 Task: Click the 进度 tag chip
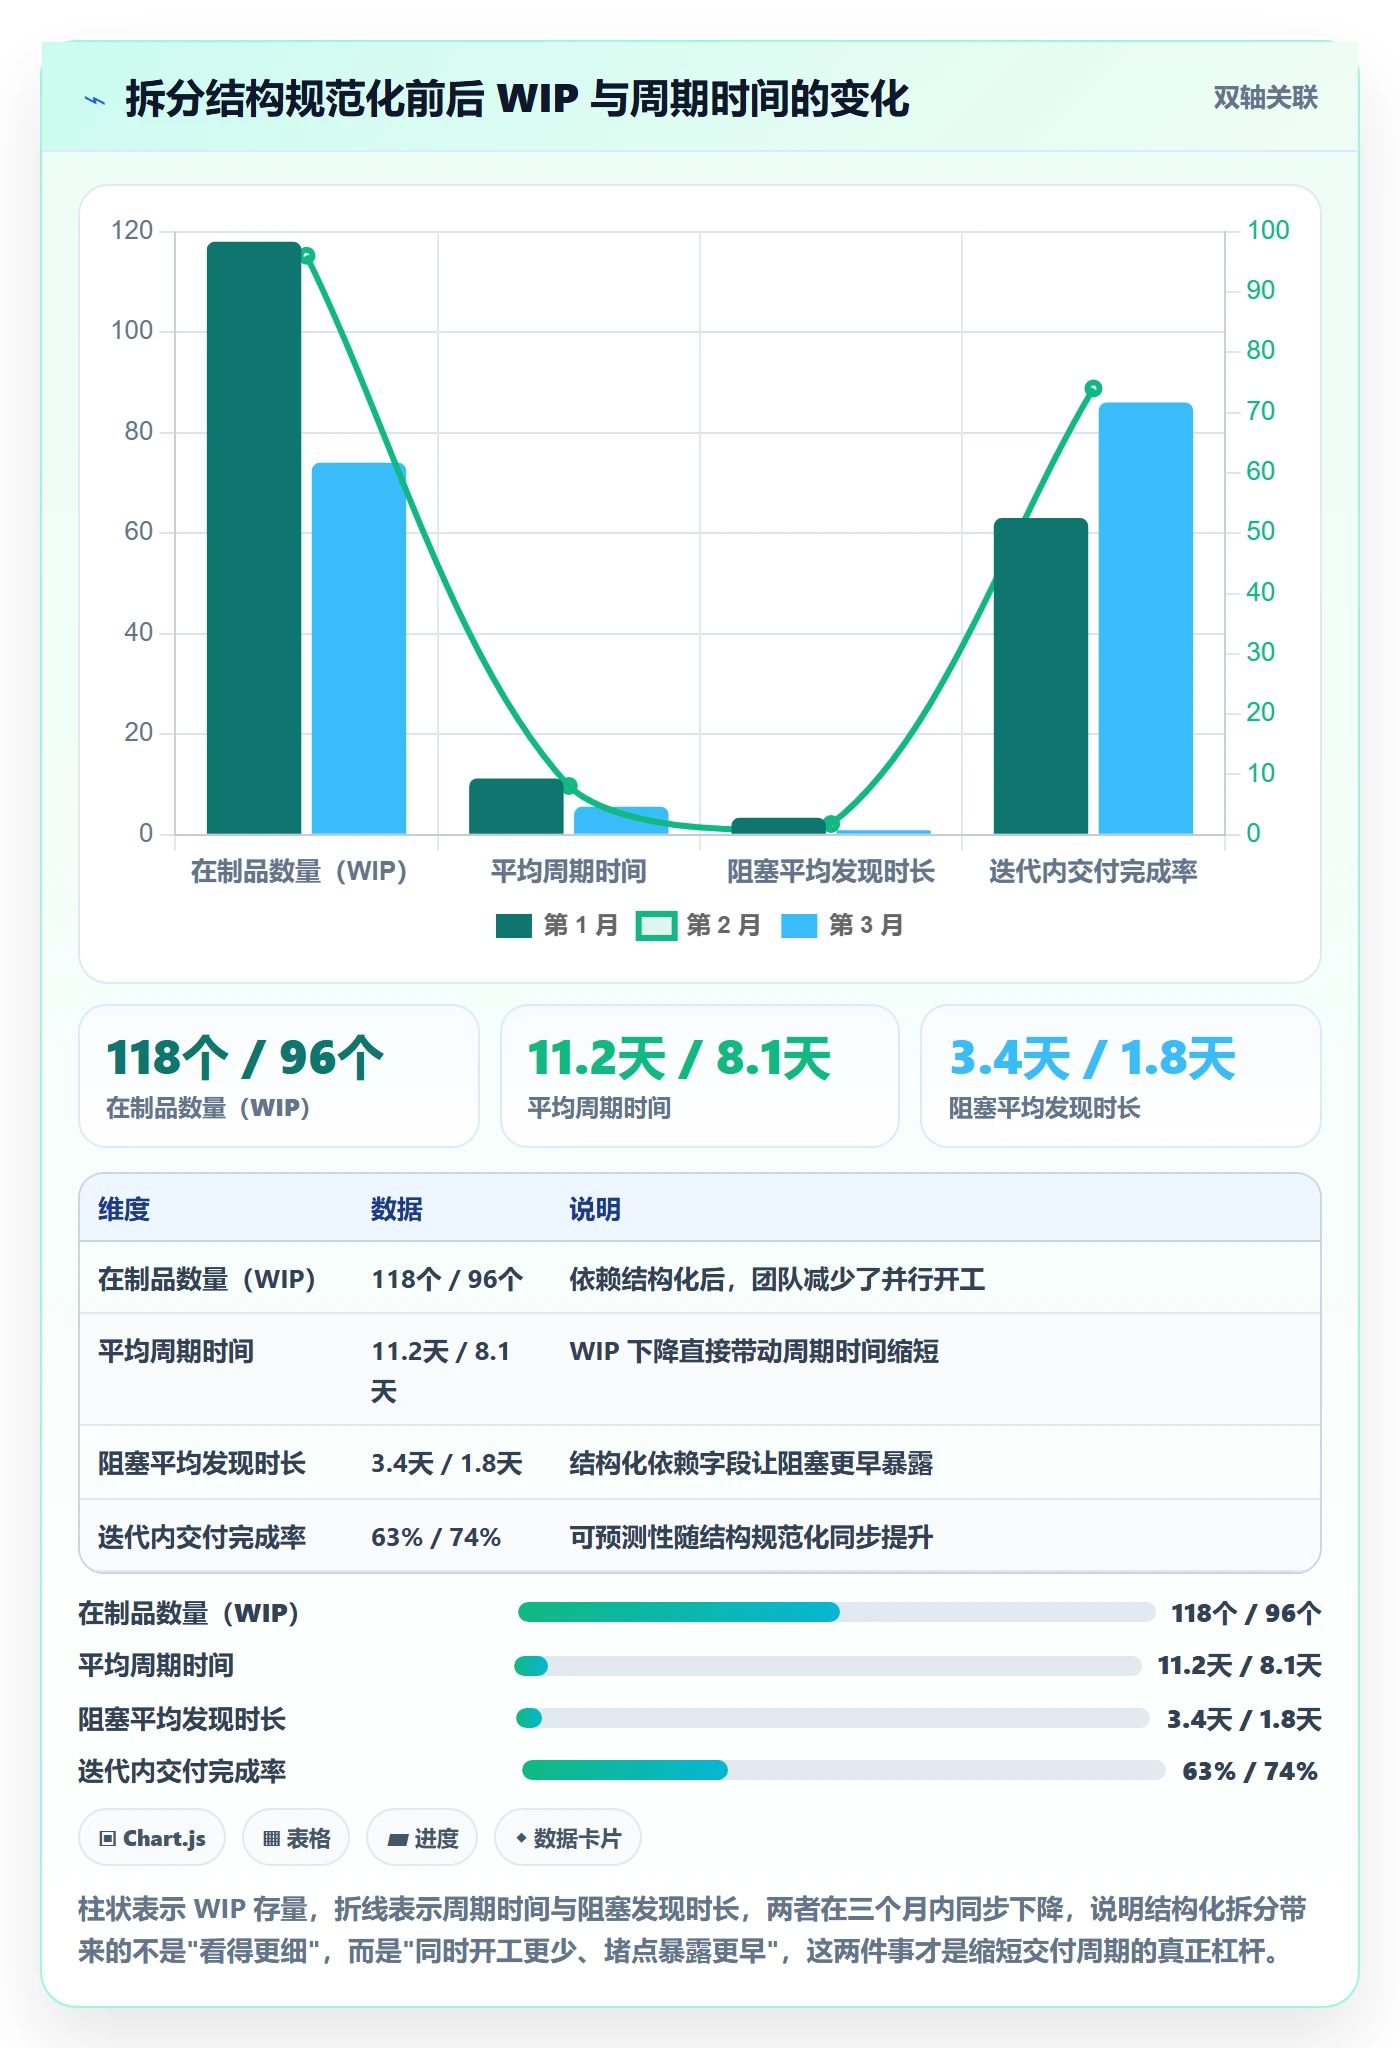(422, 1838)
